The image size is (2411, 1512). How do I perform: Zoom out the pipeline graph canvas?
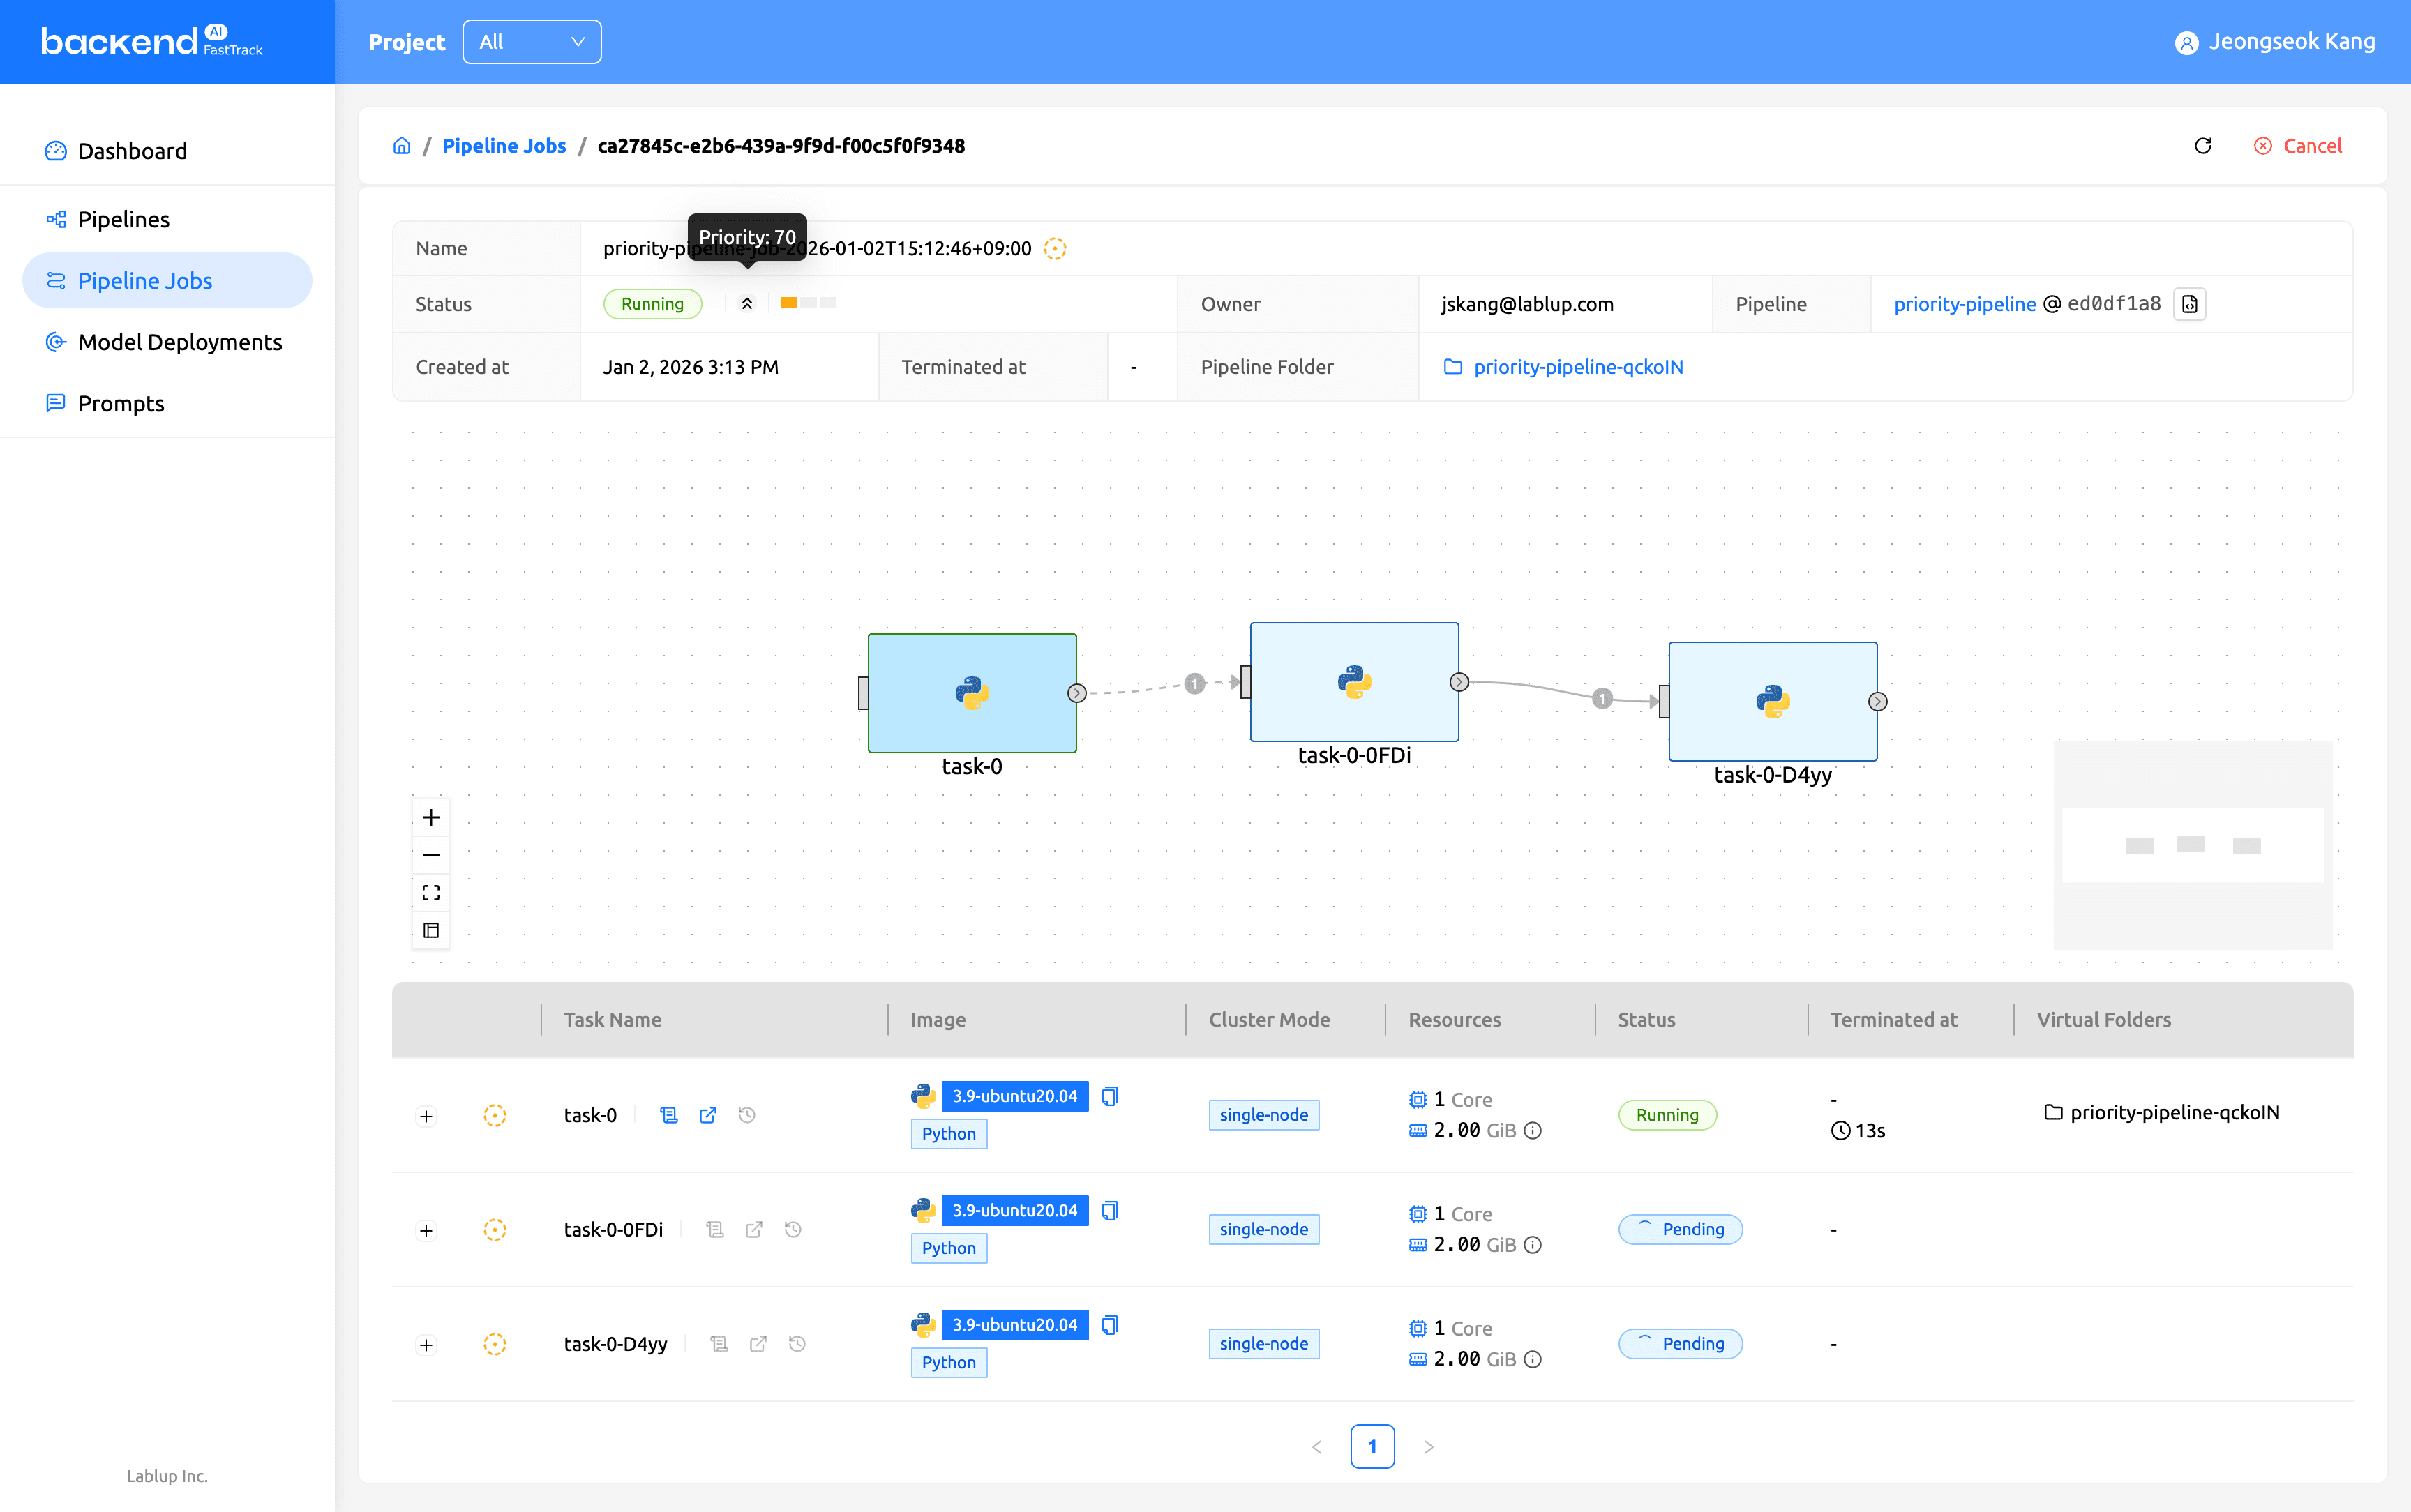pos(431,855)
